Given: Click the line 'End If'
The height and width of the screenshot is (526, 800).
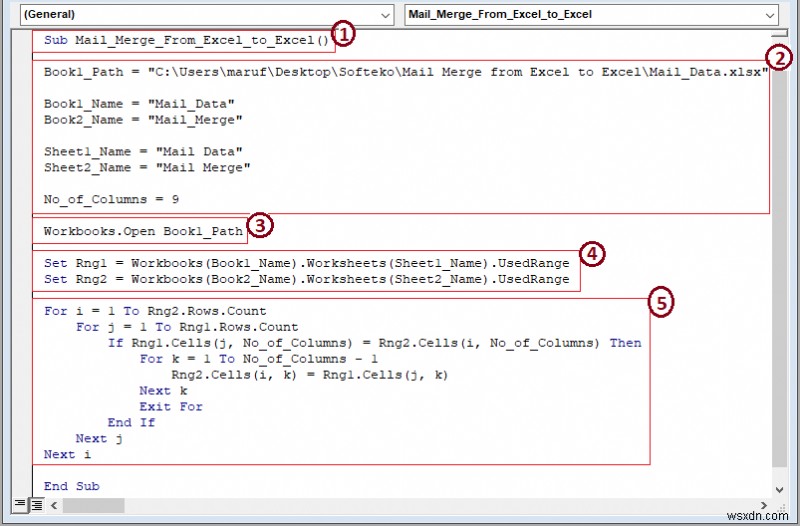Looking at the screenshot, I should pos(131,422).
